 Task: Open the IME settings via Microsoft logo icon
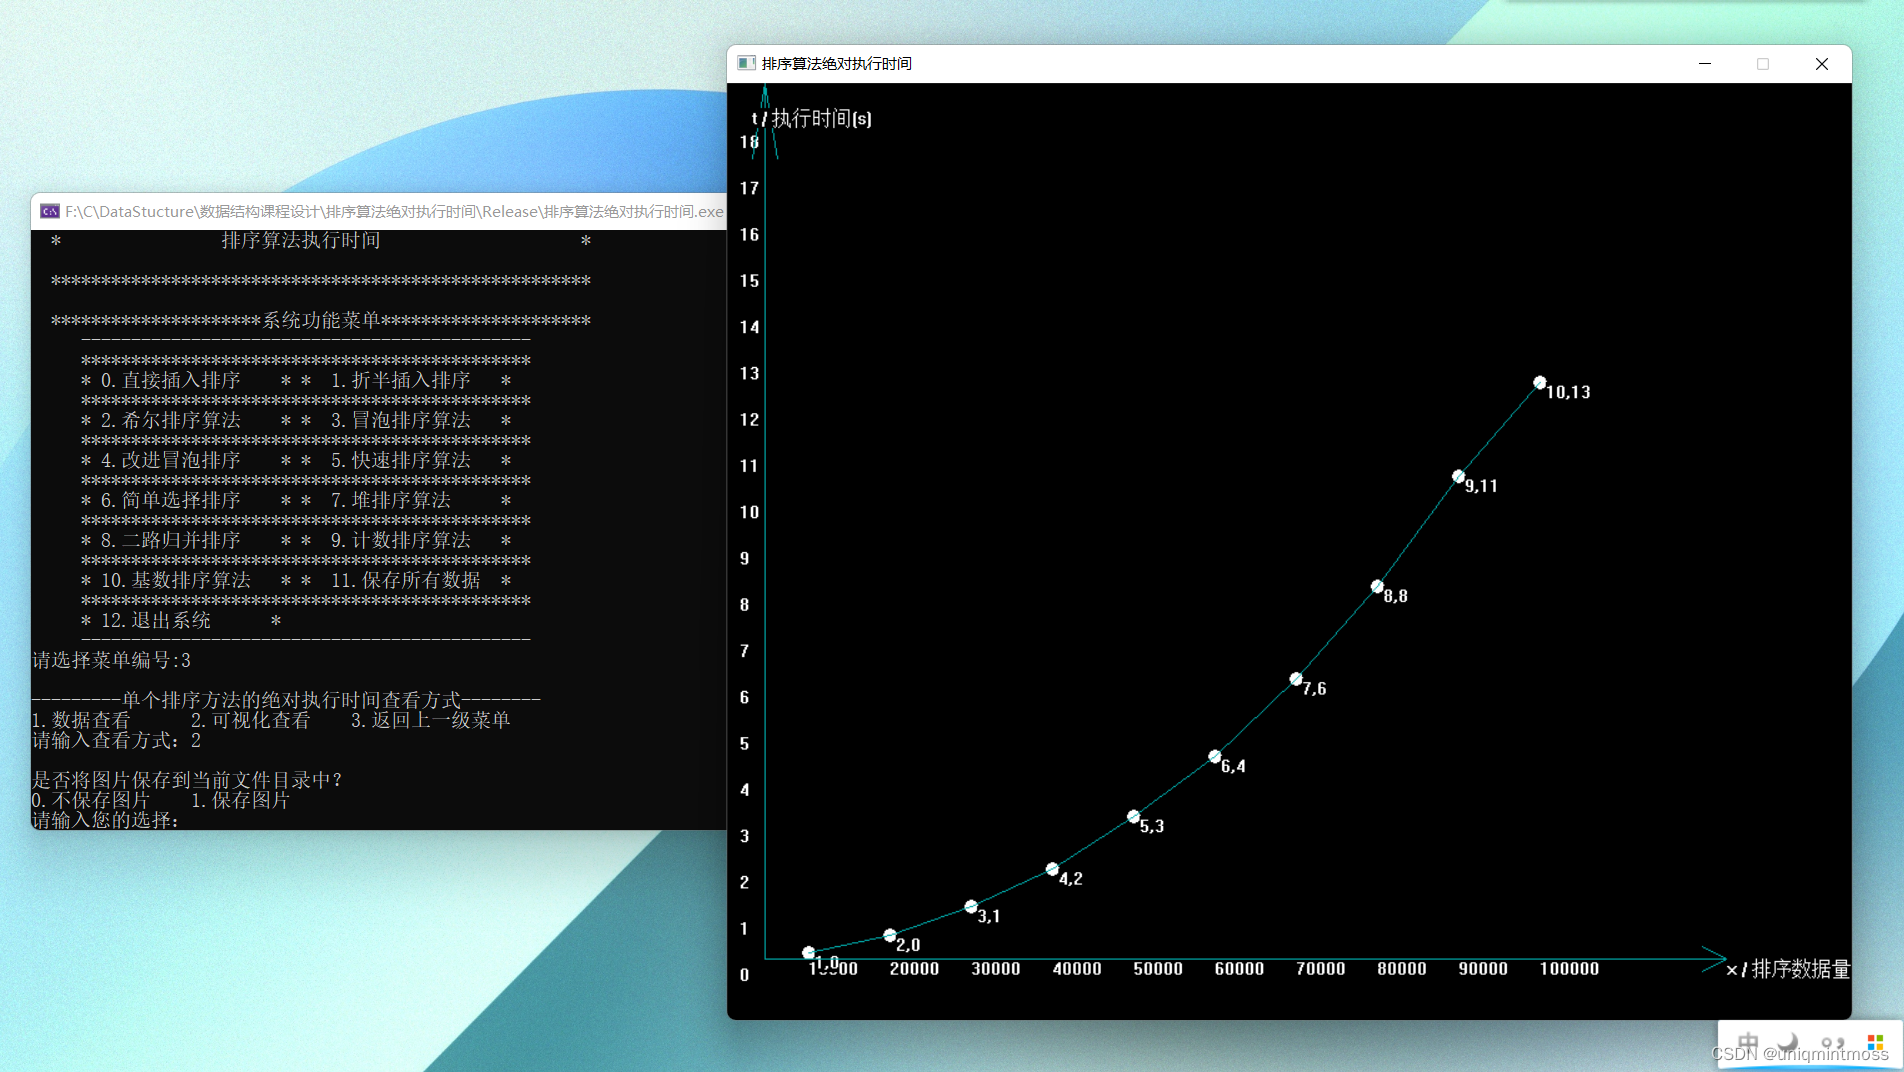(1875, 1042)
